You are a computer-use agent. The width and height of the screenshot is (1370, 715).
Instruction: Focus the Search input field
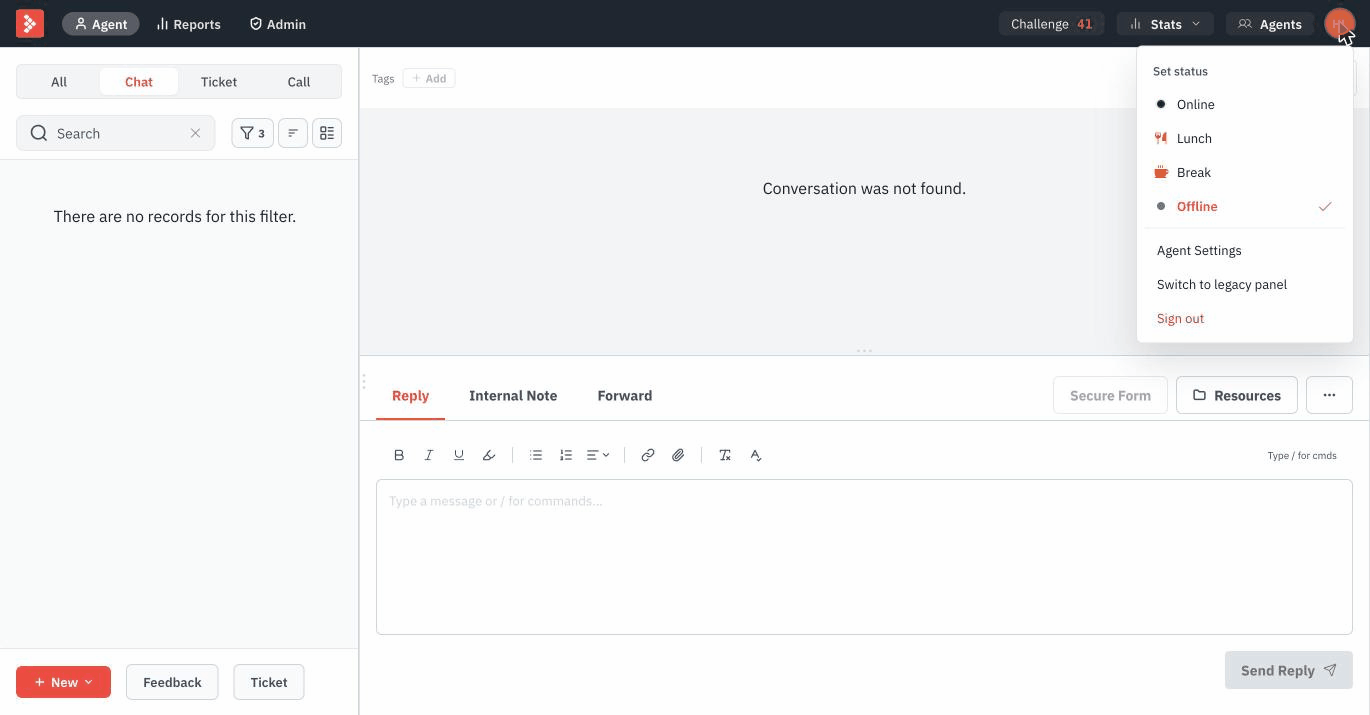tap(116, 133)
